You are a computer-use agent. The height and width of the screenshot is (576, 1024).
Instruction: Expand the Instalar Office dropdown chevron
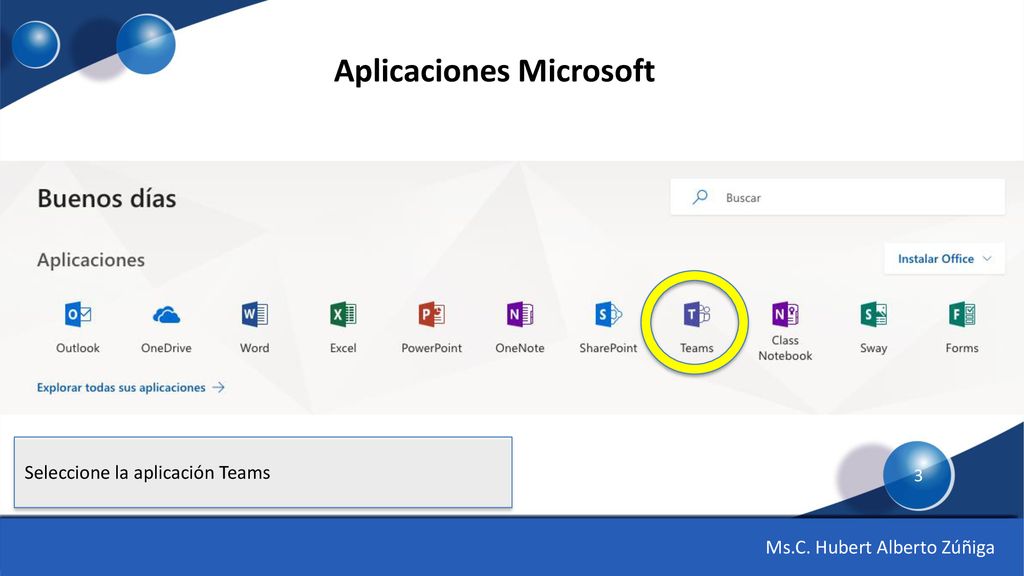987,259
